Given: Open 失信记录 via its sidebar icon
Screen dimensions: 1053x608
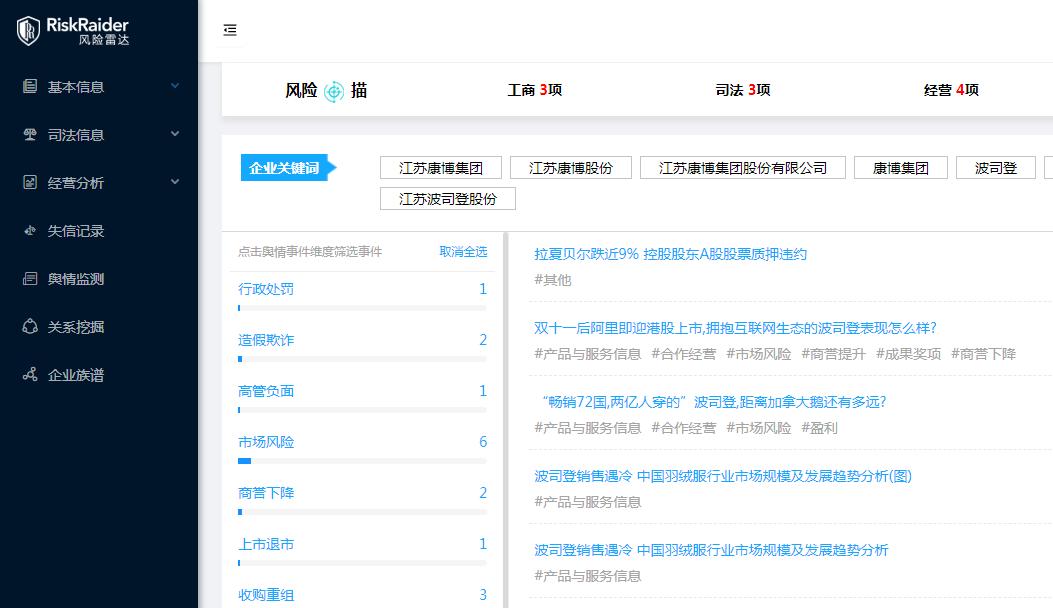Looking at the screenshot, I should pyautogui.click(x=29, y=230).
